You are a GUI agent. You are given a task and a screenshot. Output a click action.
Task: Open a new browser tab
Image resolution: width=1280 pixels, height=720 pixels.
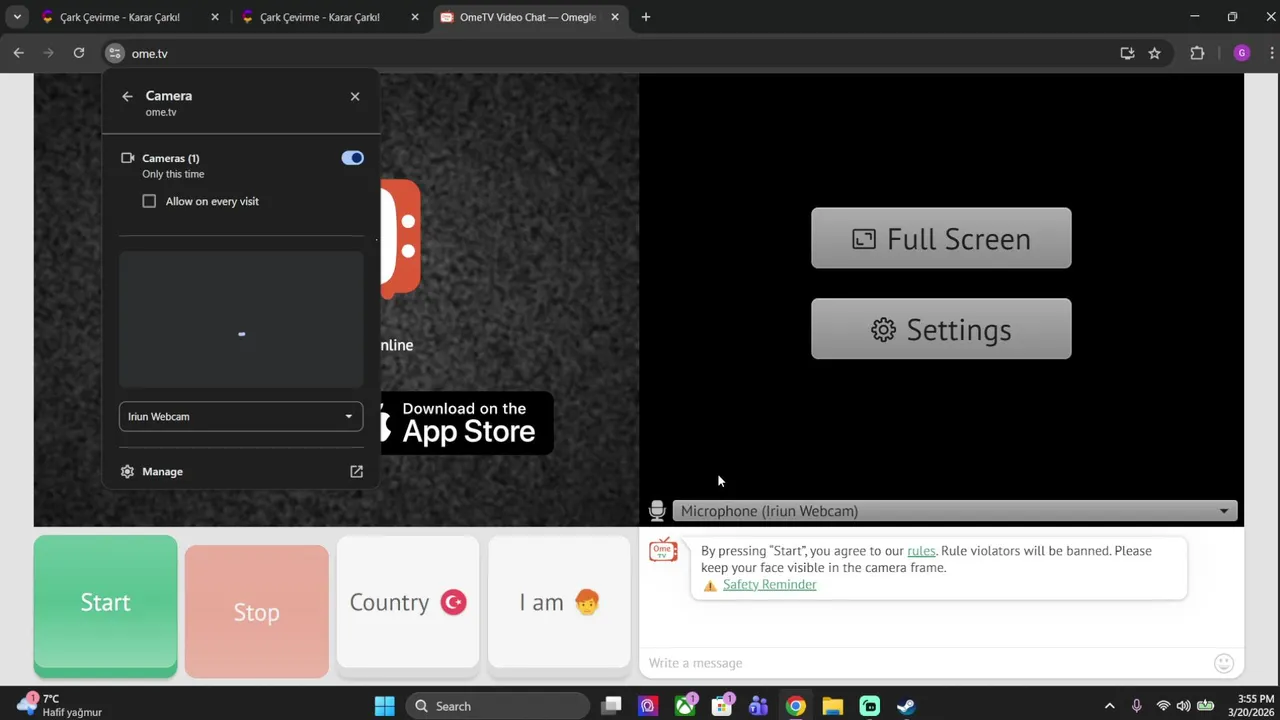646,17
